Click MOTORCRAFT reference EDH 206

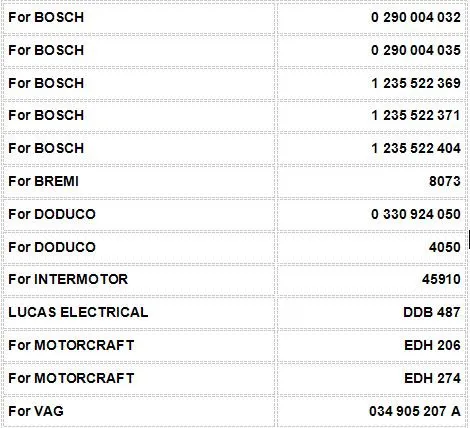432,345
